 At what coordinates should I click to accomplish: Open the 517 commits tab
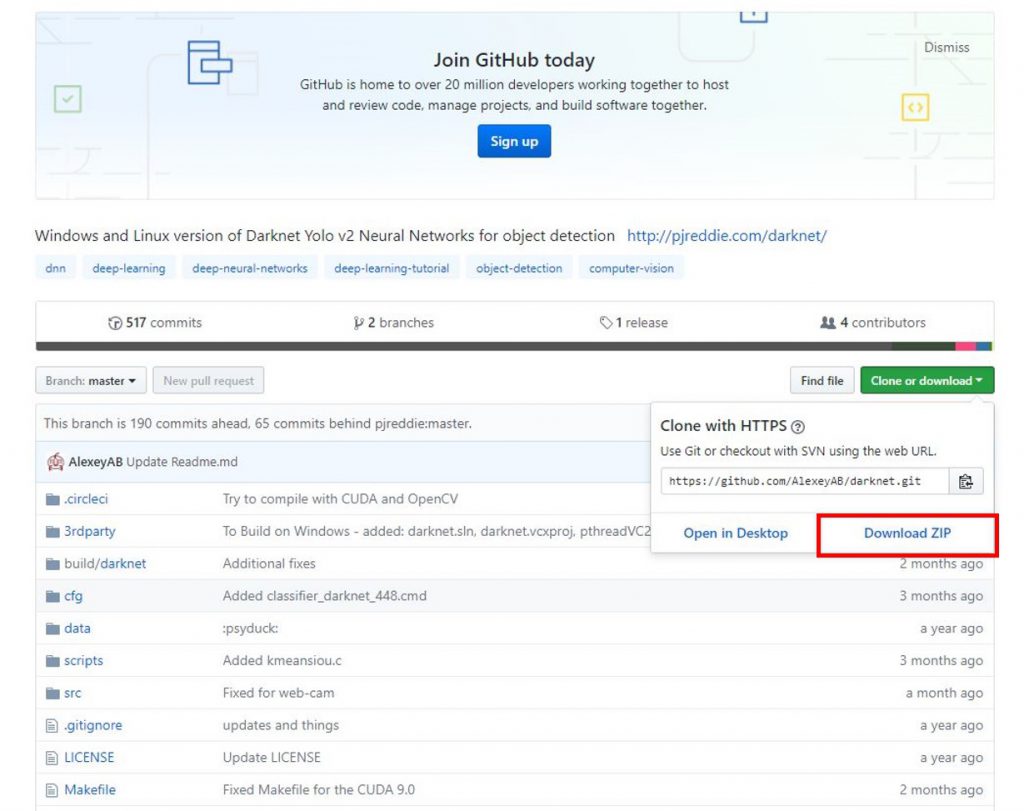click(x=155, y=323)
